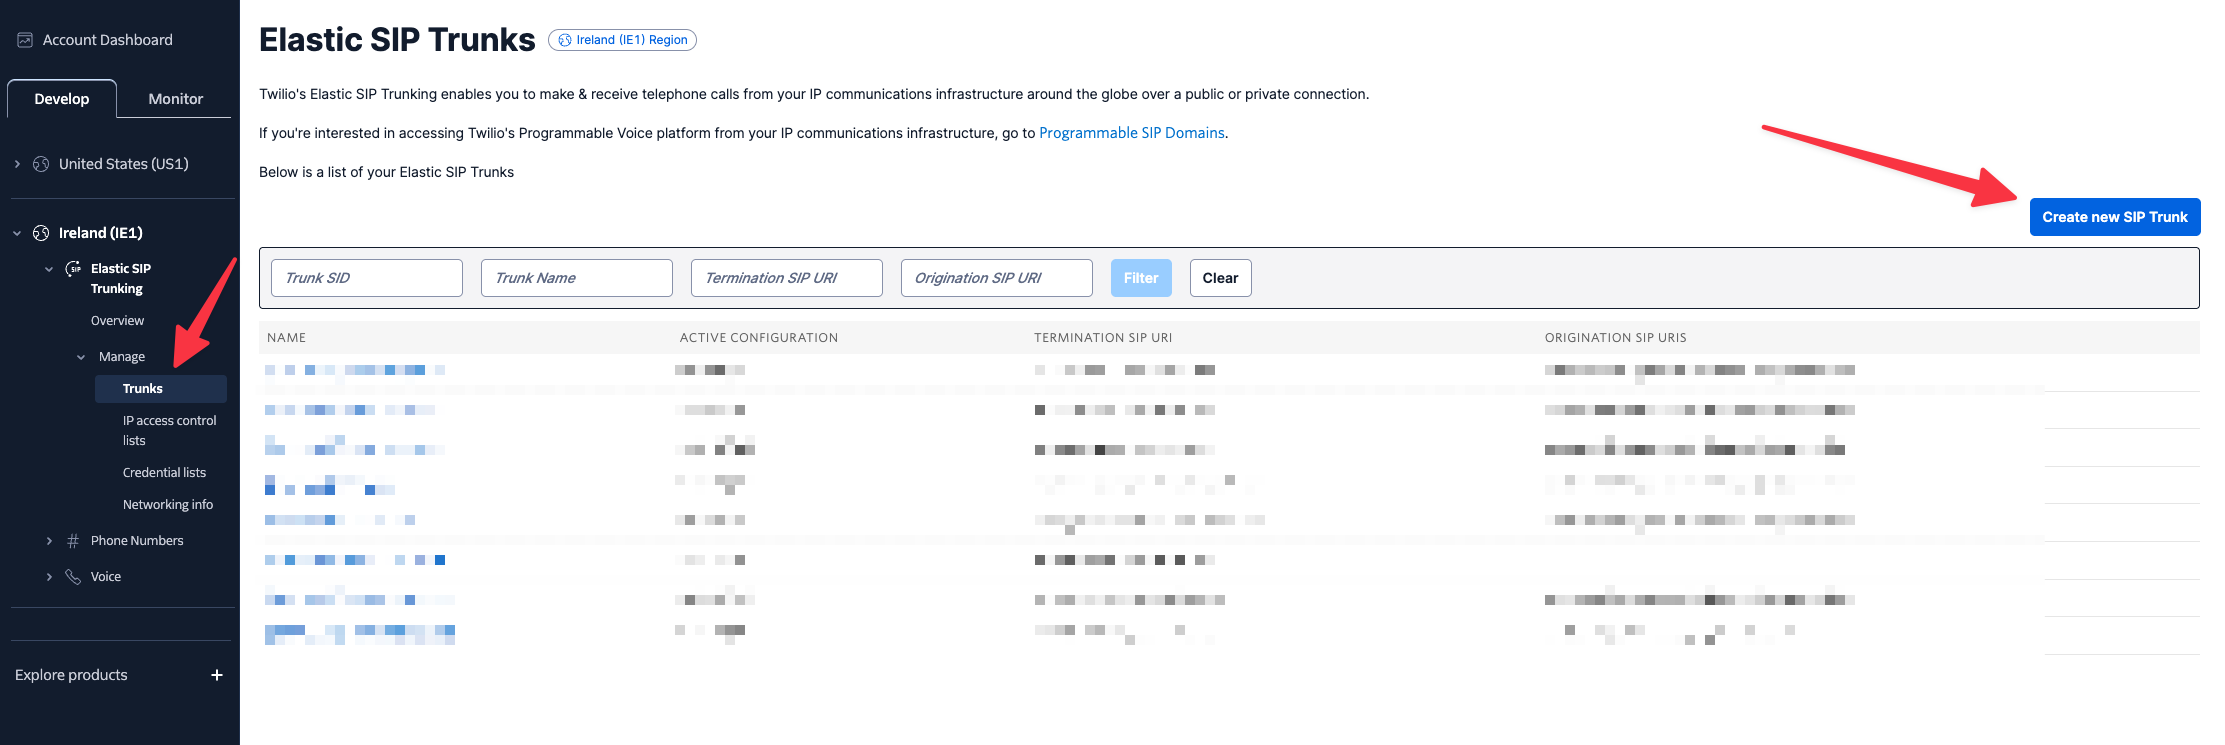Open Credential lists
Image resolution: width=2225 pixels, height=745 pixels.
click(x=164, y=473)
